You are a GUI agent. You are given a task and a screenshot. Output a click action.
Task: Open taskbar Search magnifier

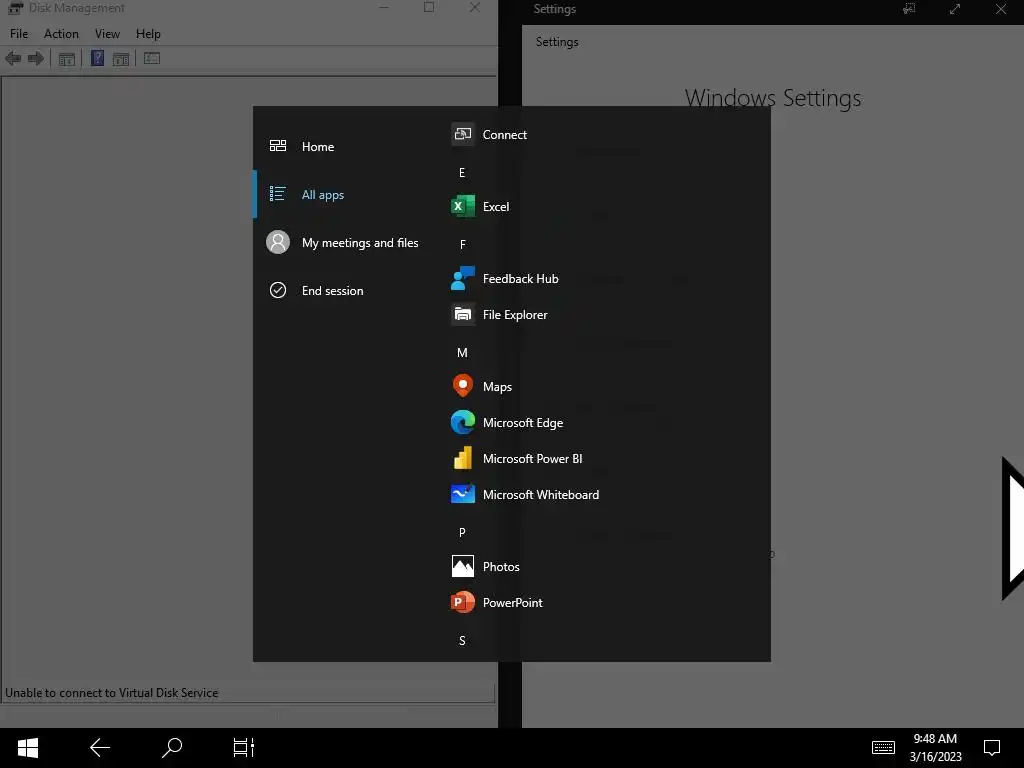pyautogui.click(x=172, y=748)
